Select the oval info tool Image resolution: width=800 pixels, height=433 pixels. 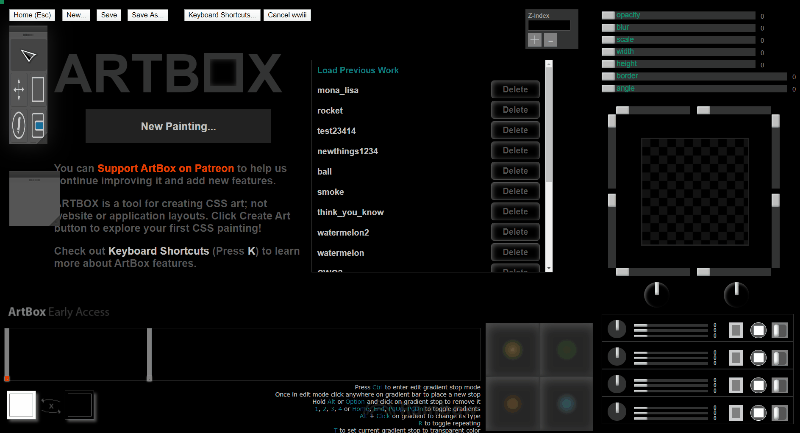19,125
